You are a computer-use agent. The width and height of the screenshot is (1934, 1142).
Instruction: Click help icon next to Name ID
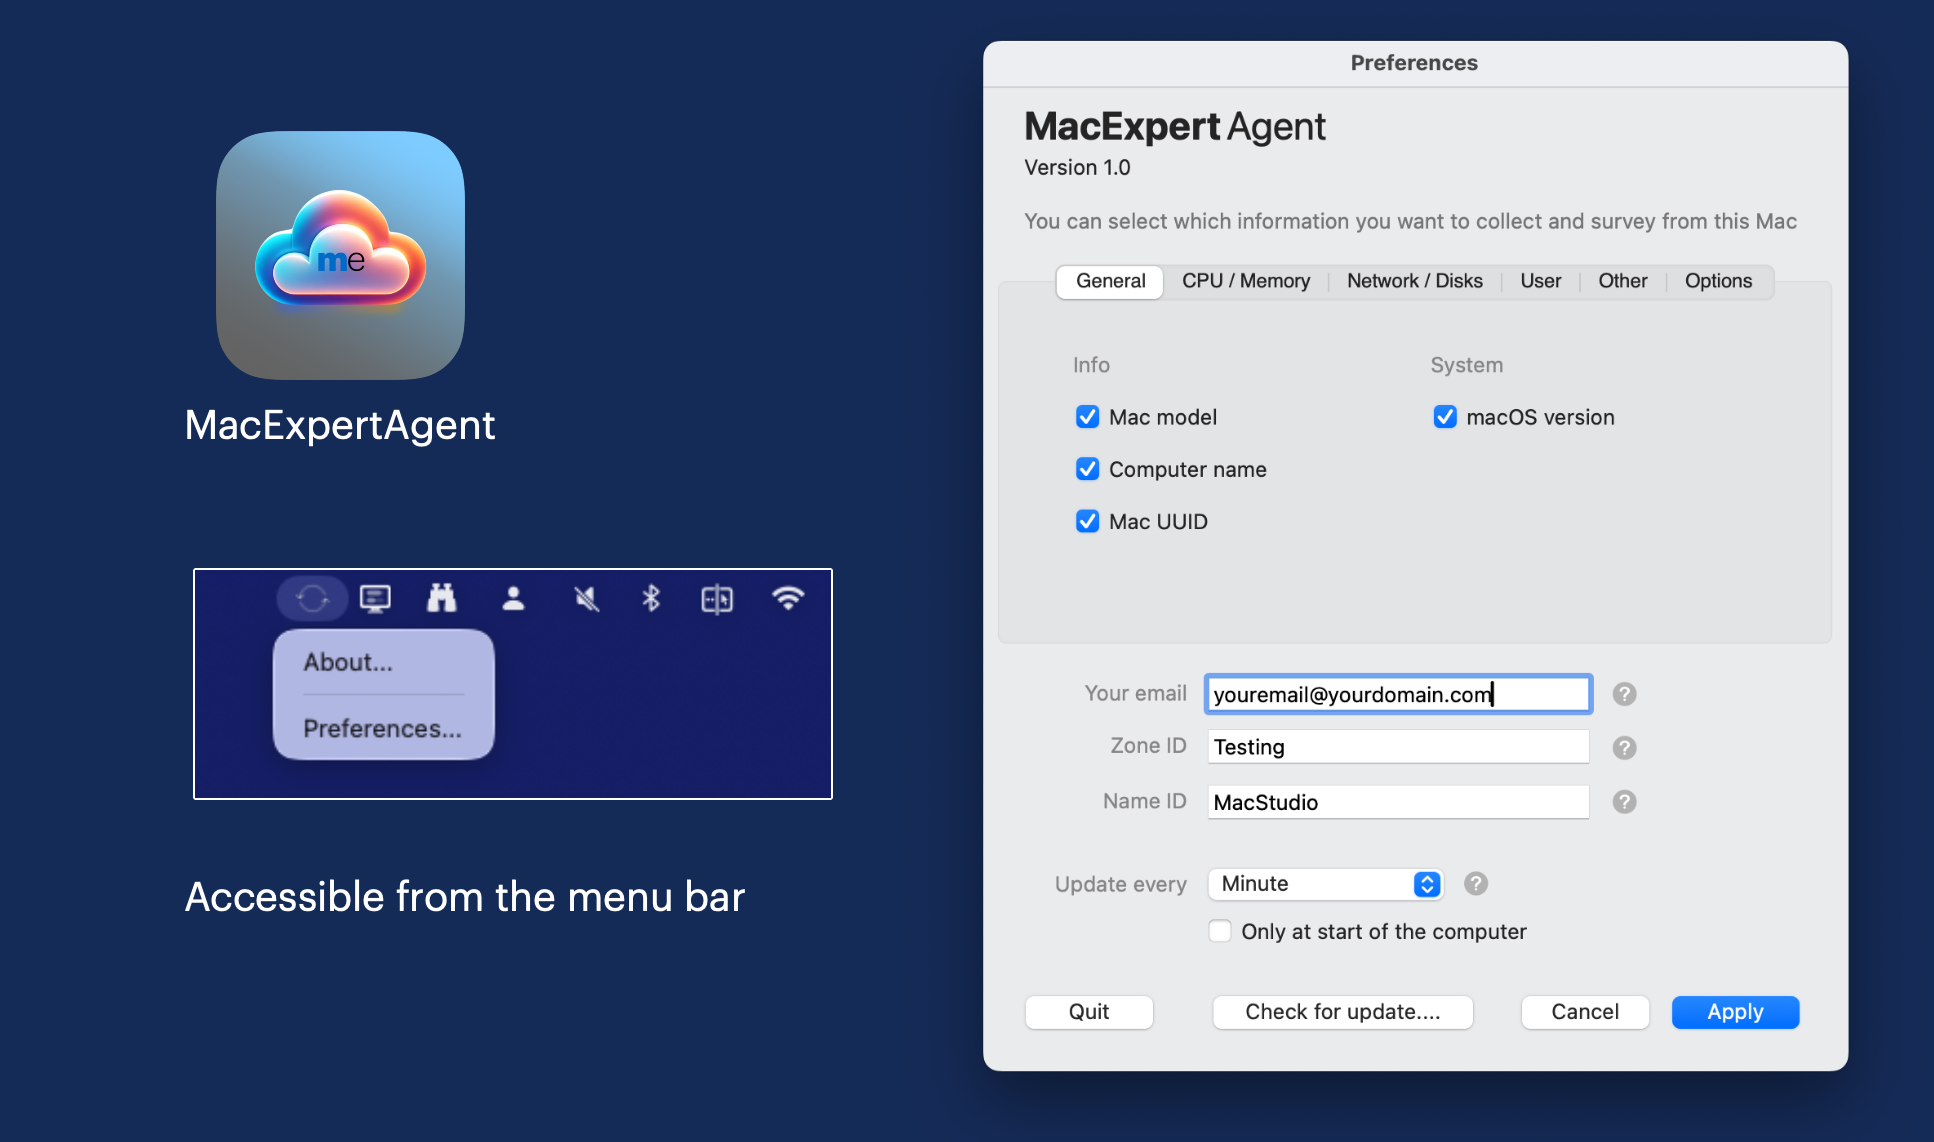(1624, 802)
